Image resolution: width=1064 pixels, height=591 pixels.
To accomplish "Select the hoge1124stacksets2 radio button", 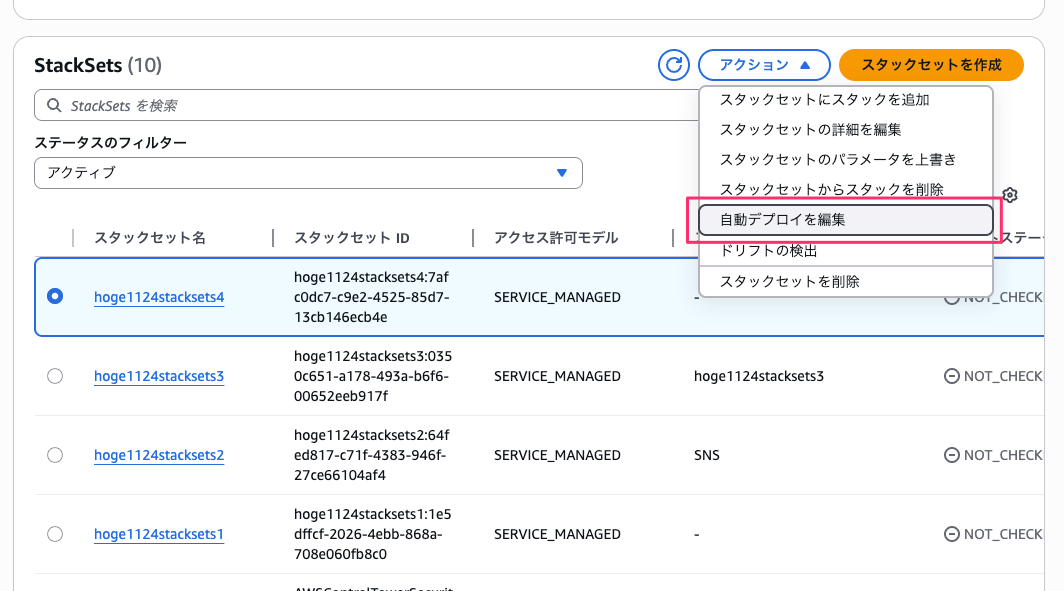I will 55,455.
